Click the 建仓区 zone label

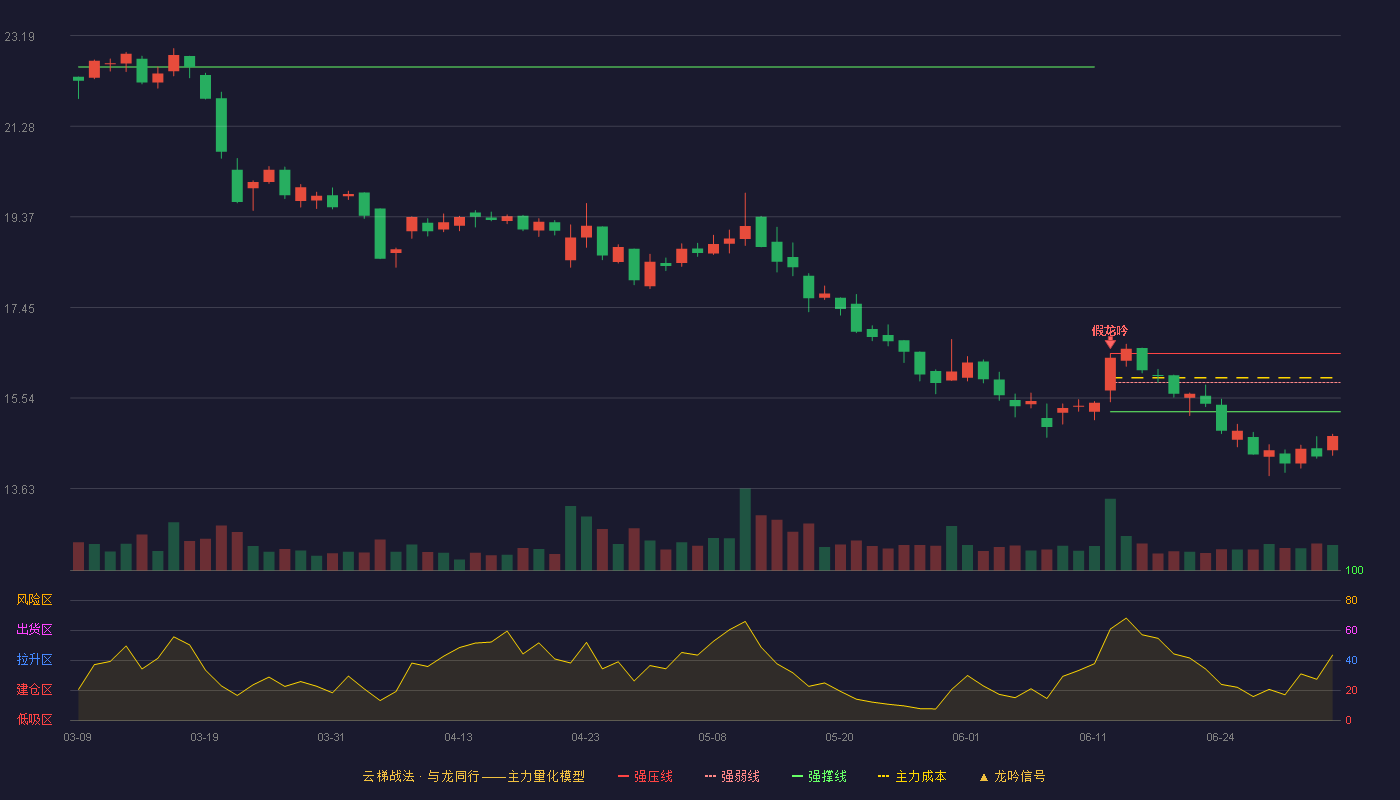coord(34,690)
